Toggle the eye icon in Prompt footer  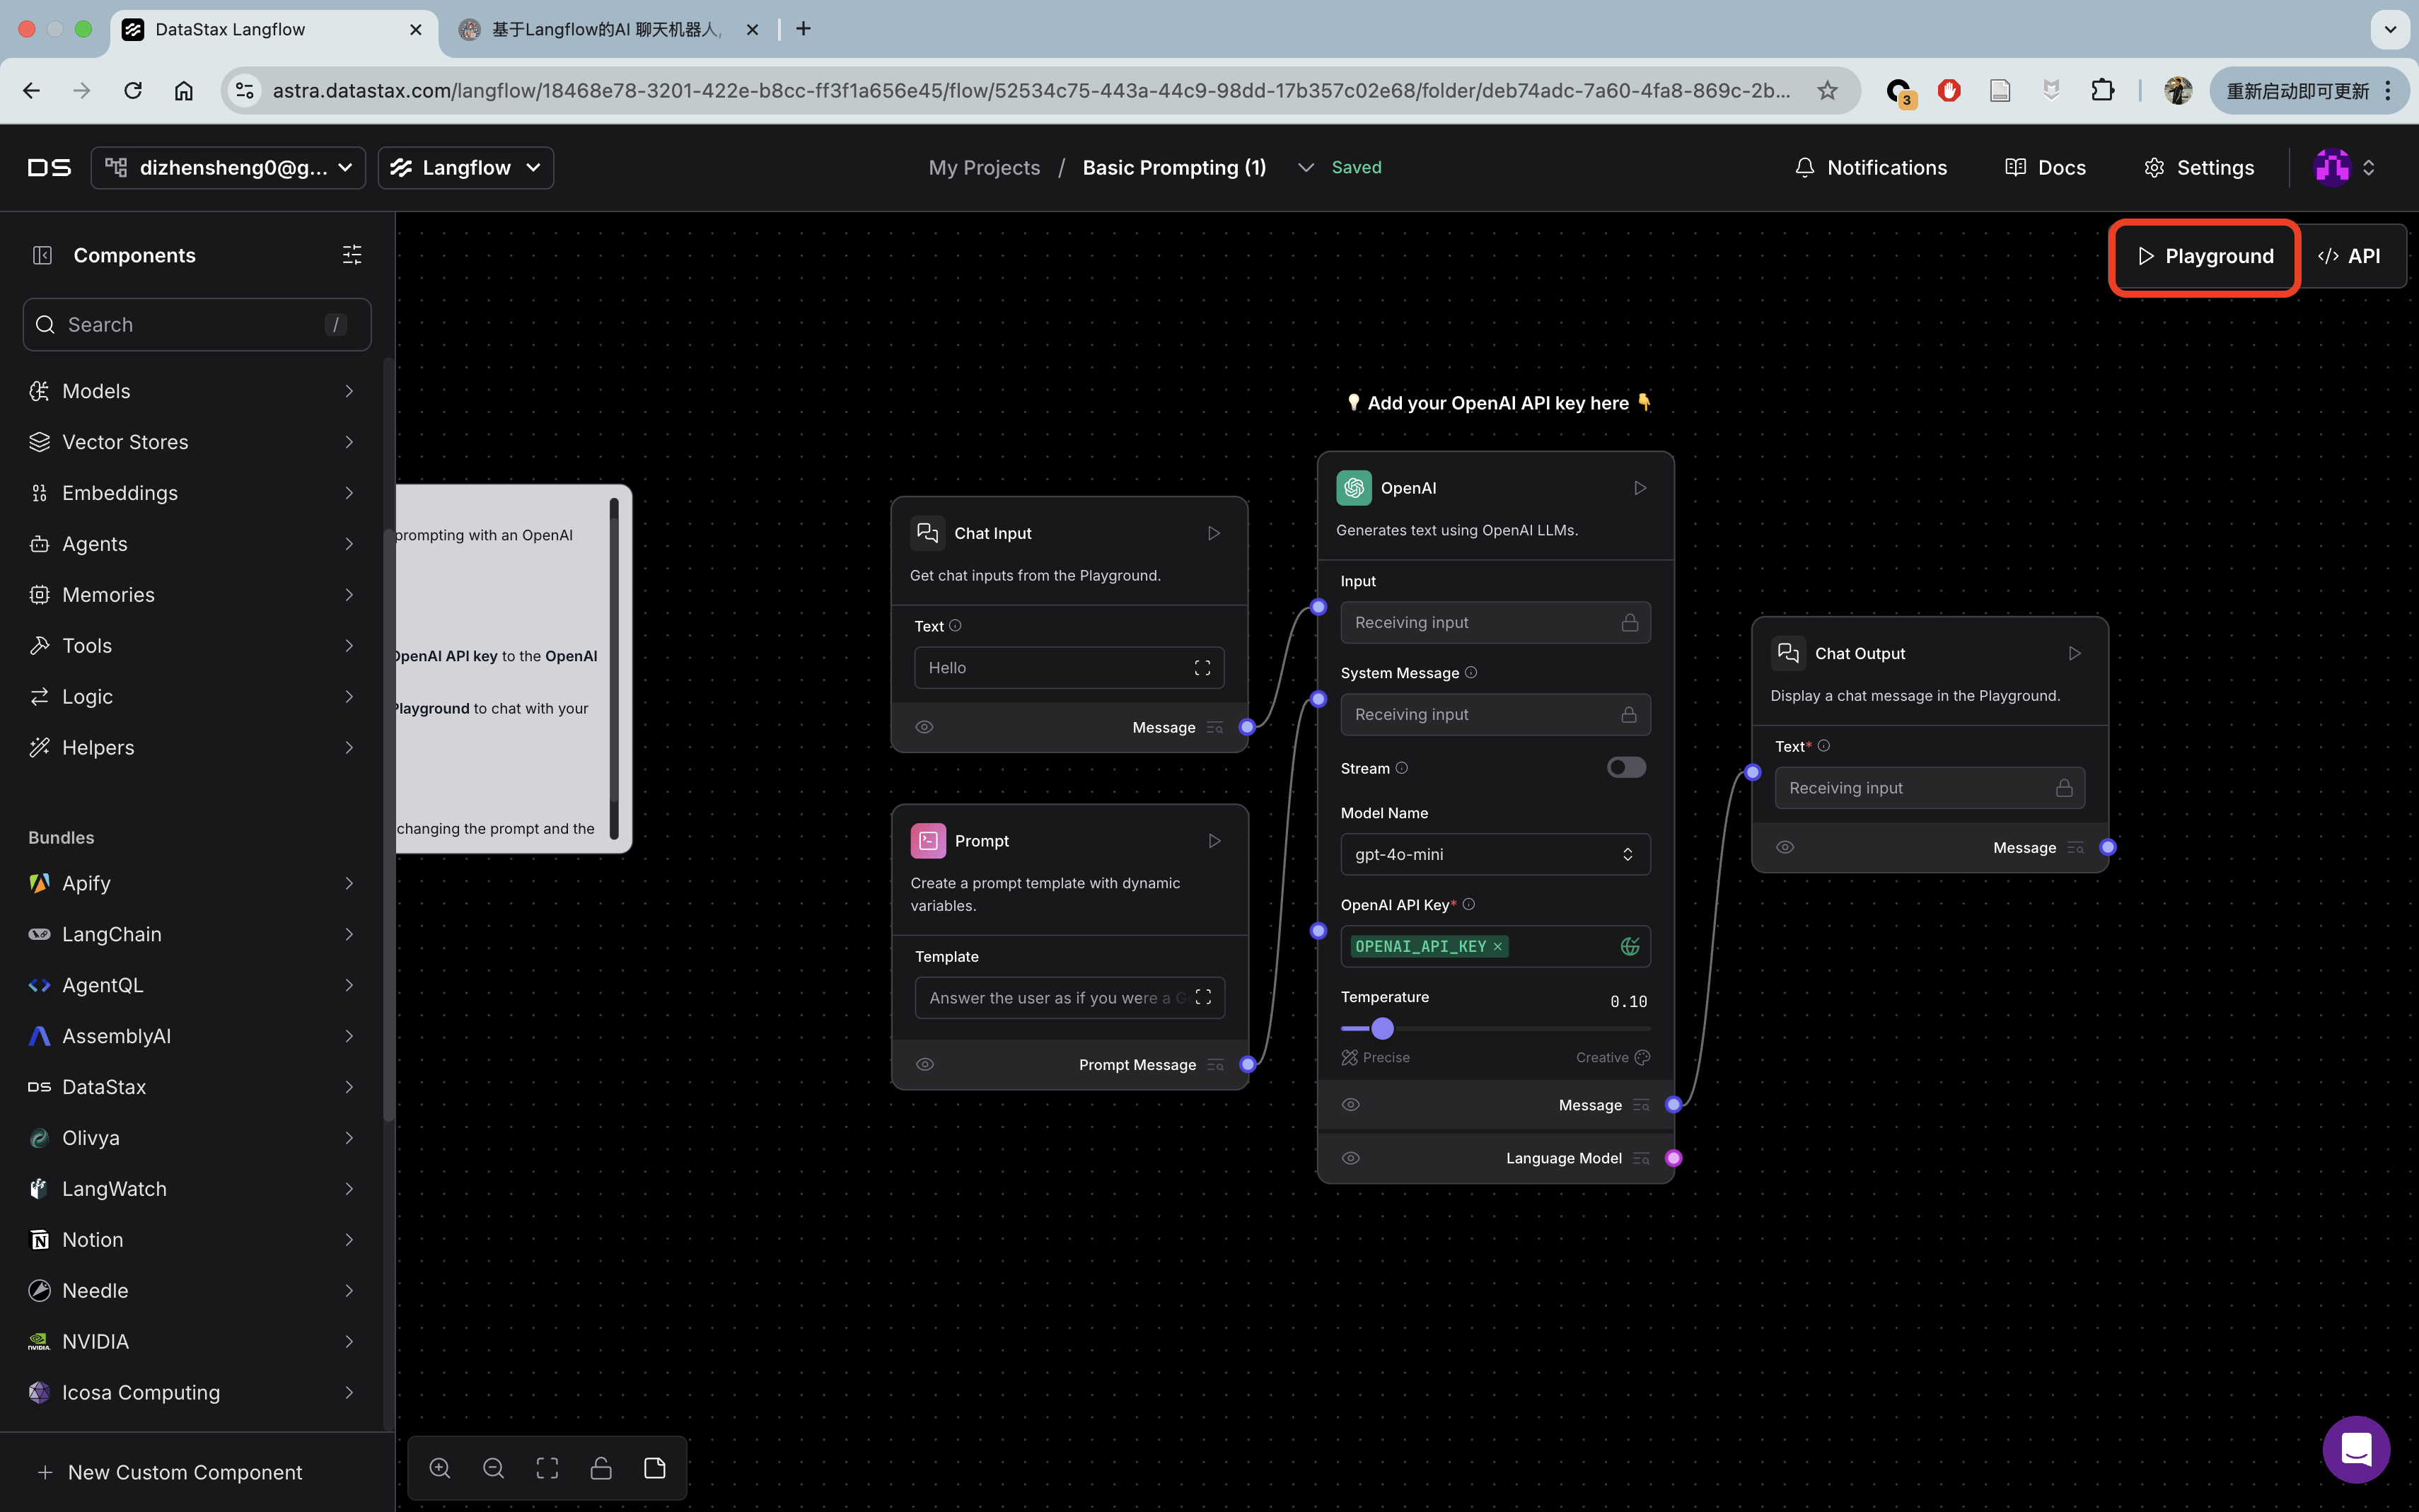pyautogui.click(x=925, y=1064)
